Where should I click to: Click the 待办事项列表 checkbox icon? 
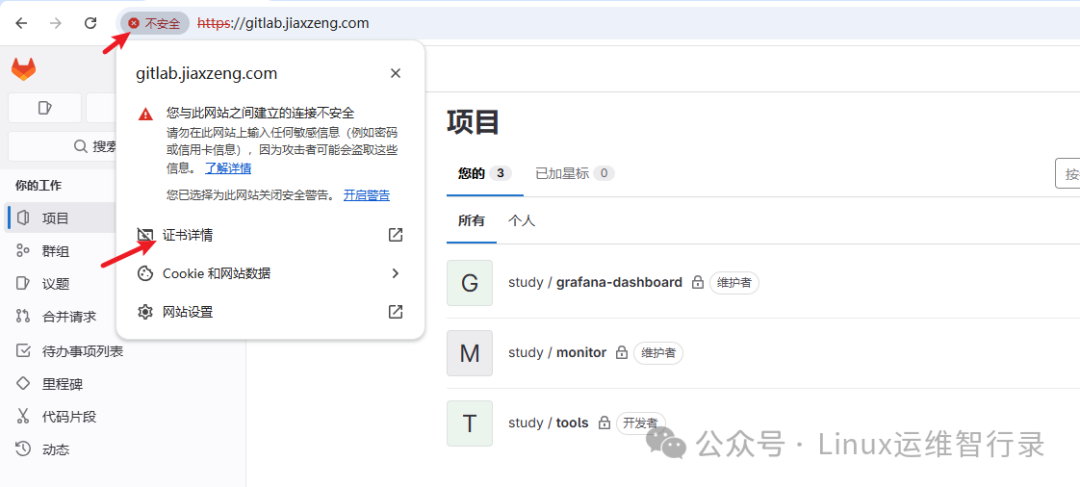click(23, 351)
